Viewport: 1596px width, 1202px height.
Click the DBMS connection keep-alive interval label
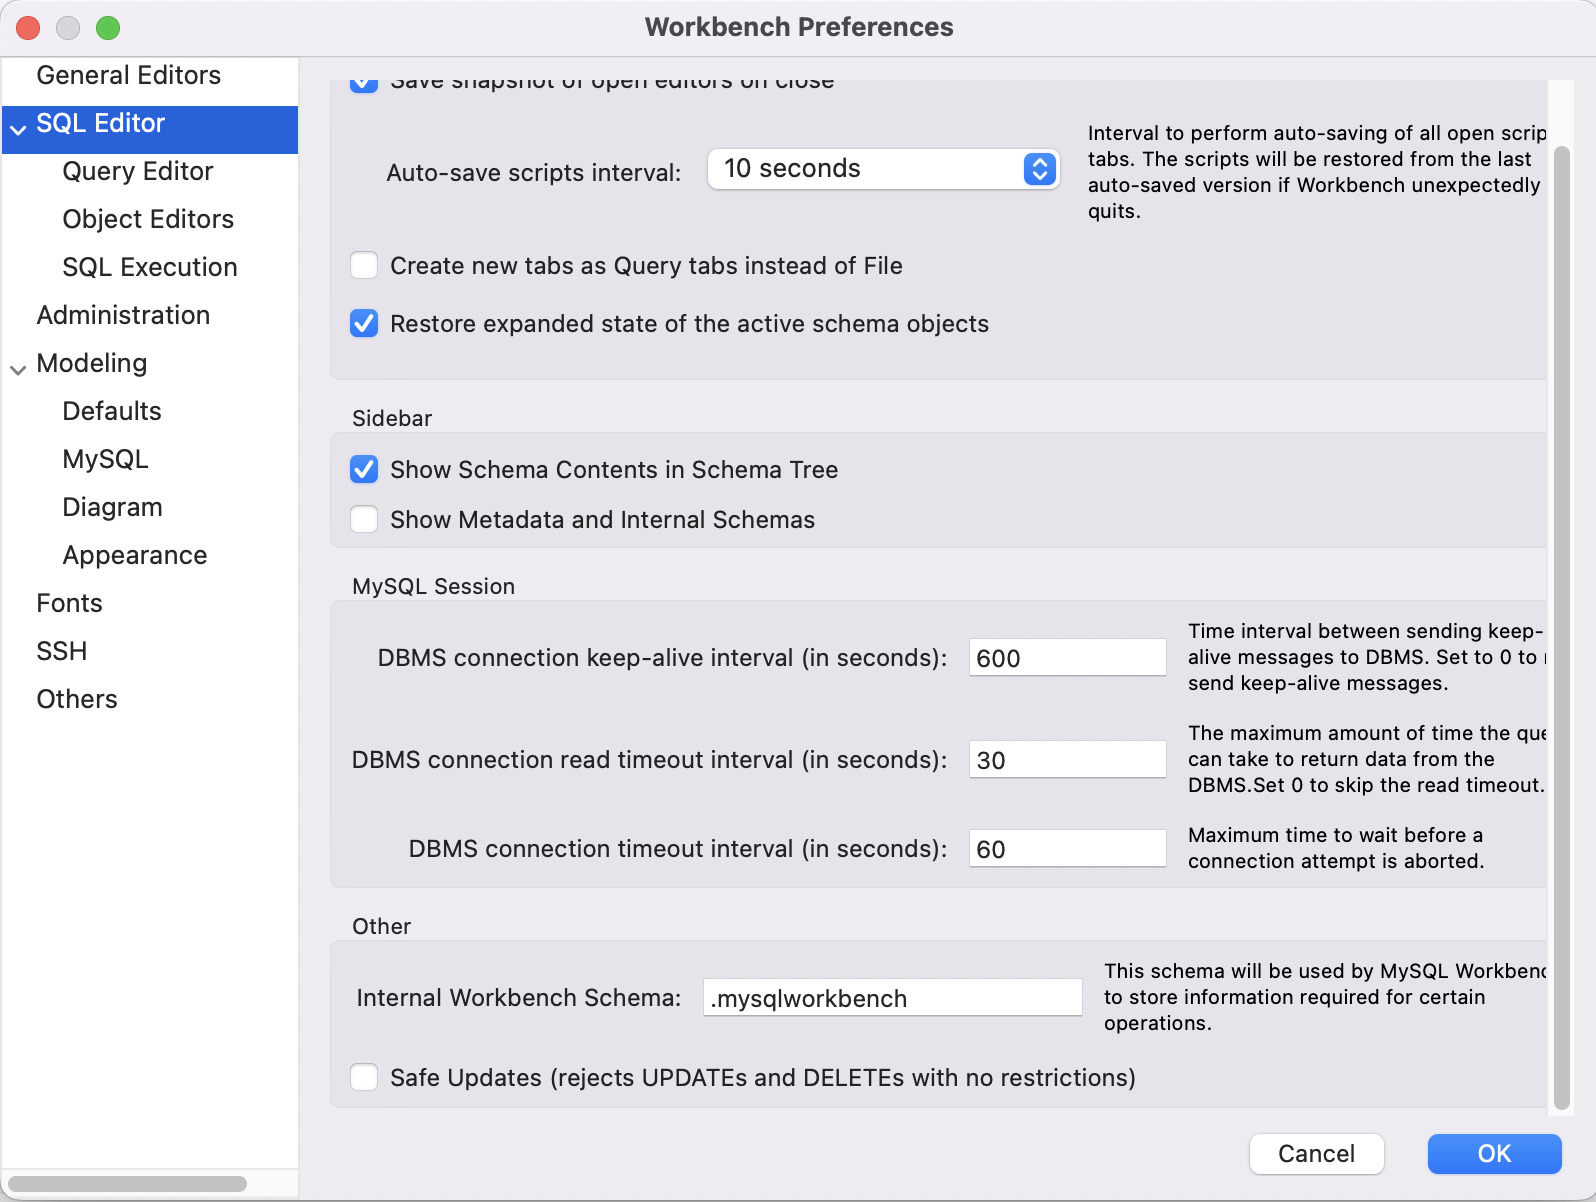tap(662, 658)
